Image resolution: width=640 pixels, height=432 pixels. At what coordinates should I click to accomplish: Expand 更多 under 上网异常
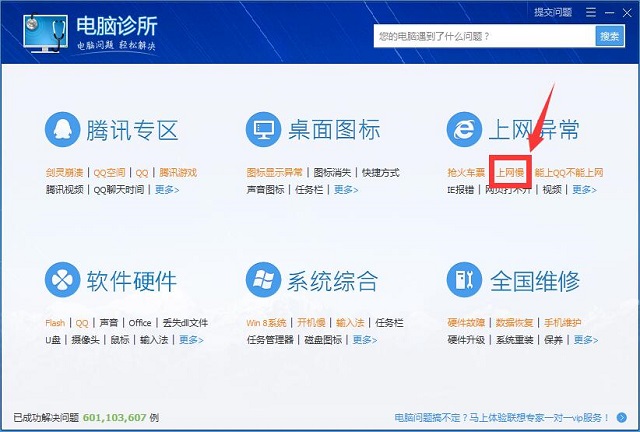click(584, 189)
